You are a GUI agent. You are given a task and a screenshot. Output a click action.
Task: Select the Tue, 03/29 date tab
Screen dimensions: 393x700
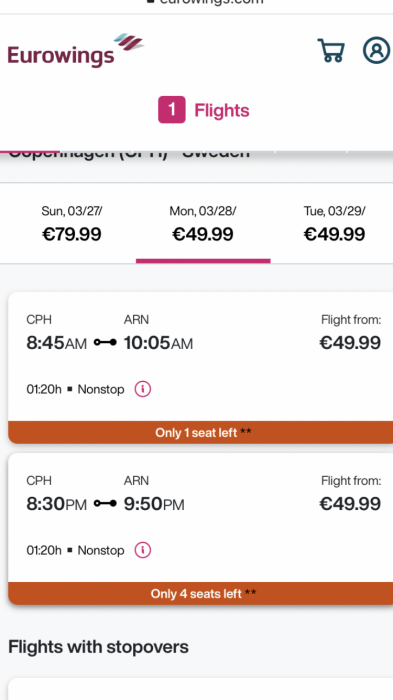point(334,223)
